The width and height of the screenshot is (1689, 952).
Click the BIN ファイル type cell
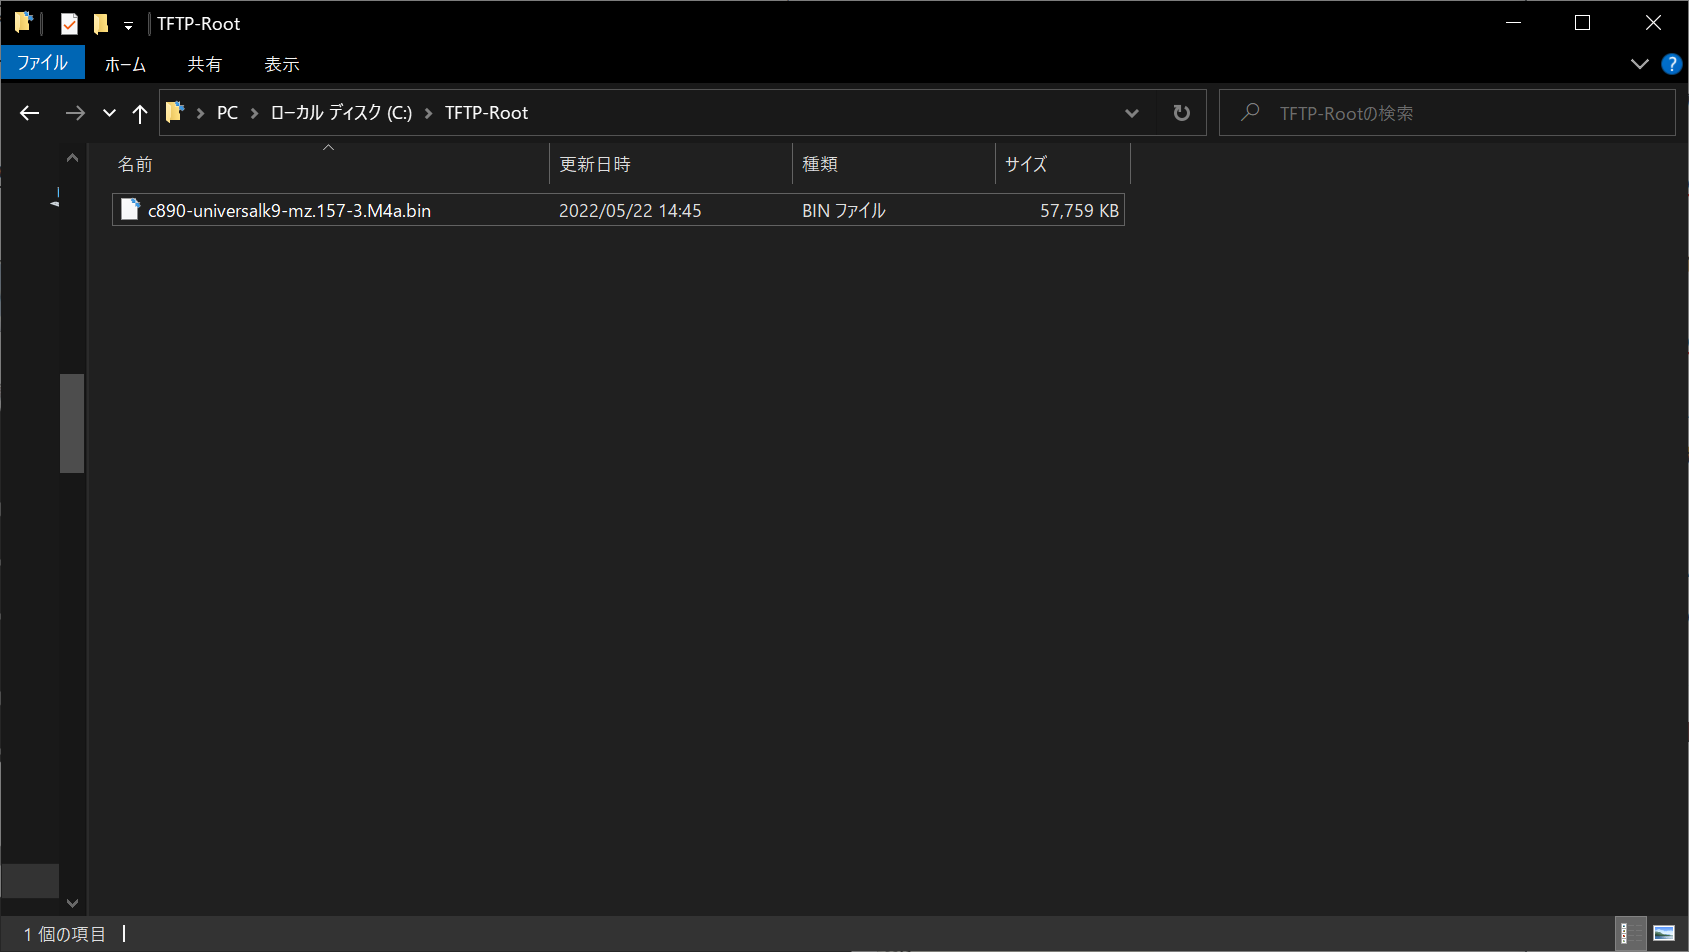pyautogui.click(x=844, y=211)
